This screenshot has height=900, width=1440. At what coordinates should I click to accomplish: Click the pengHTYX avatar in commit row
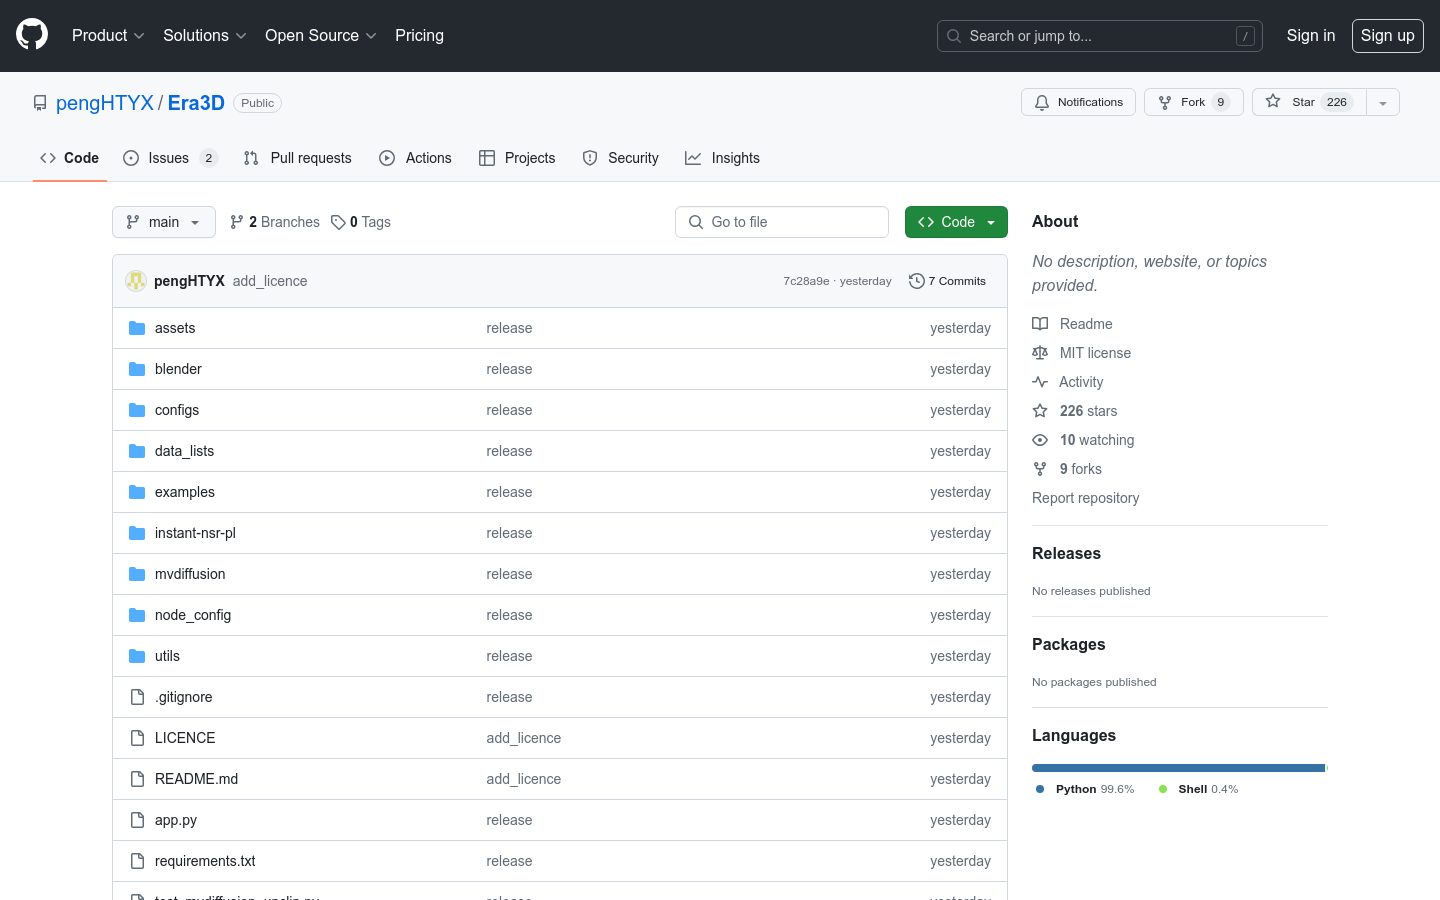point(136,281)
